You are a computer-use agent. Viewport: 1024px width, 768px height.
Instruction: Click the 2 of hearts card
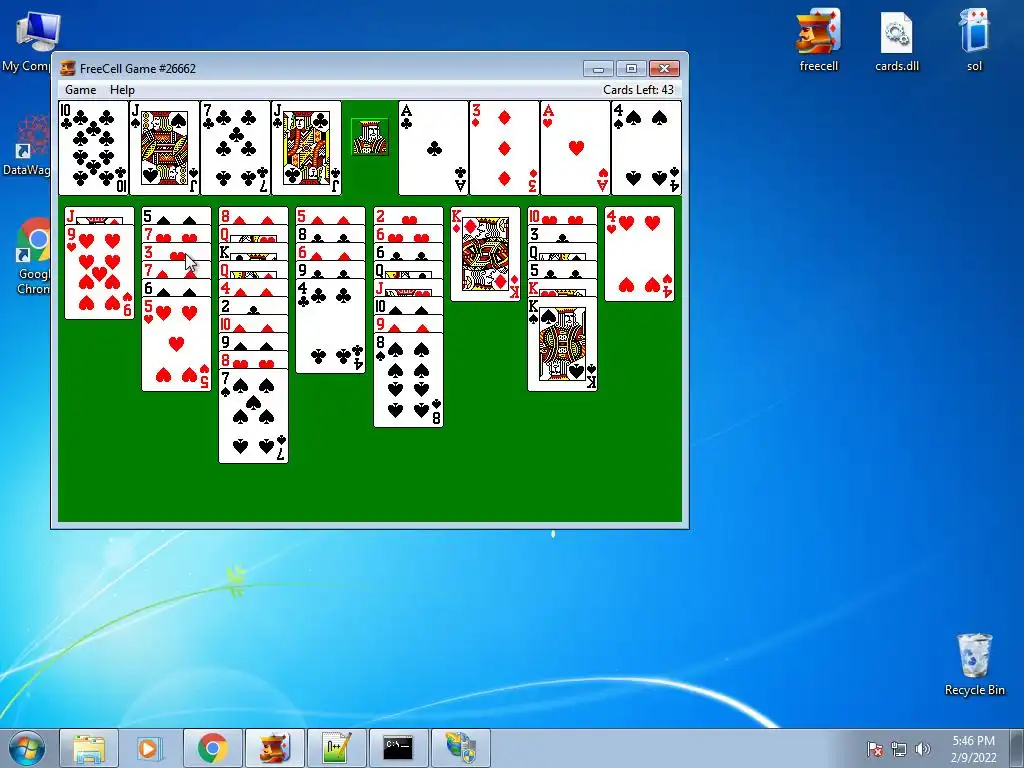pyautogui.click(x=408, y=216)
